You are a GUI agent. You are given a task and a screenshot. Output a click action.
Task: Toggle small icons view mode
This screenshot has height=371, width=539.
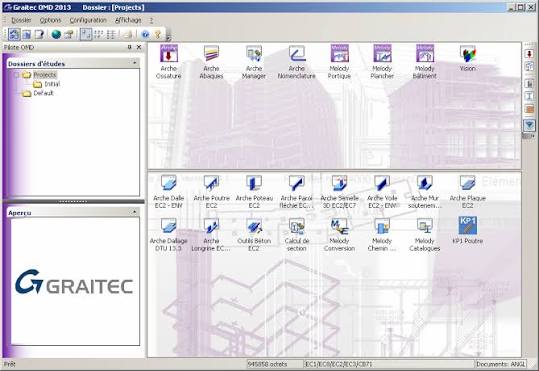click(99, 34)
